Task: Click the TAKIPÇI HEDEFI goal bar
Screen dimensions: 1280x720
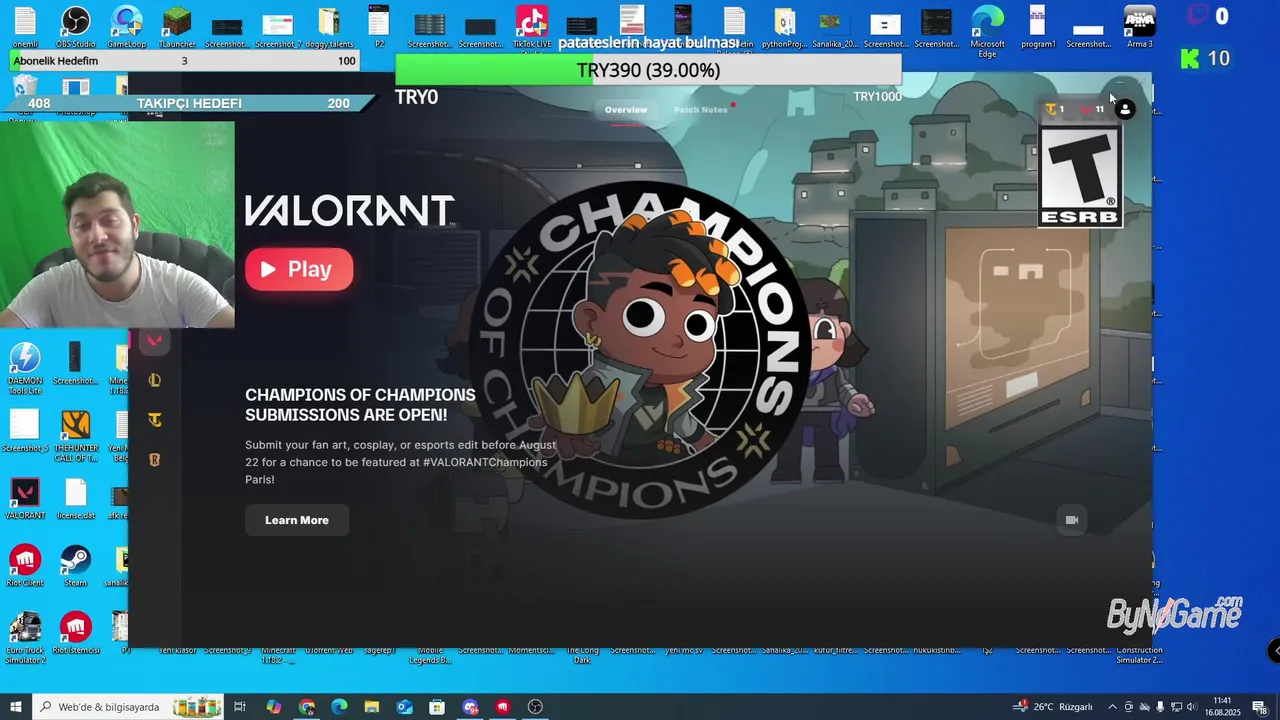Action: [188, 103]
